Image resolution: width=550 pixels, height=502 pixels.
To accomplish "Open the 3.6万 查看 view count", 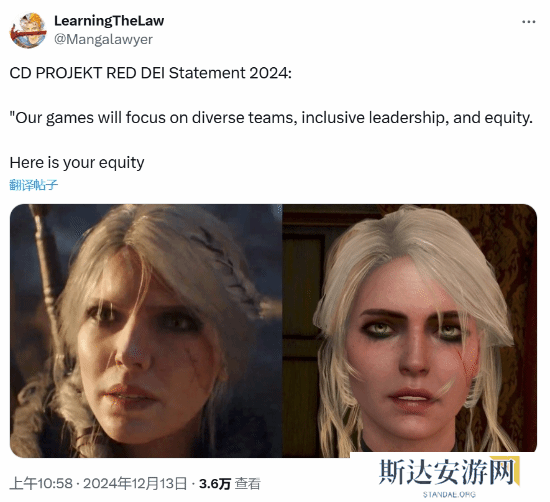I will click(230, 484).
